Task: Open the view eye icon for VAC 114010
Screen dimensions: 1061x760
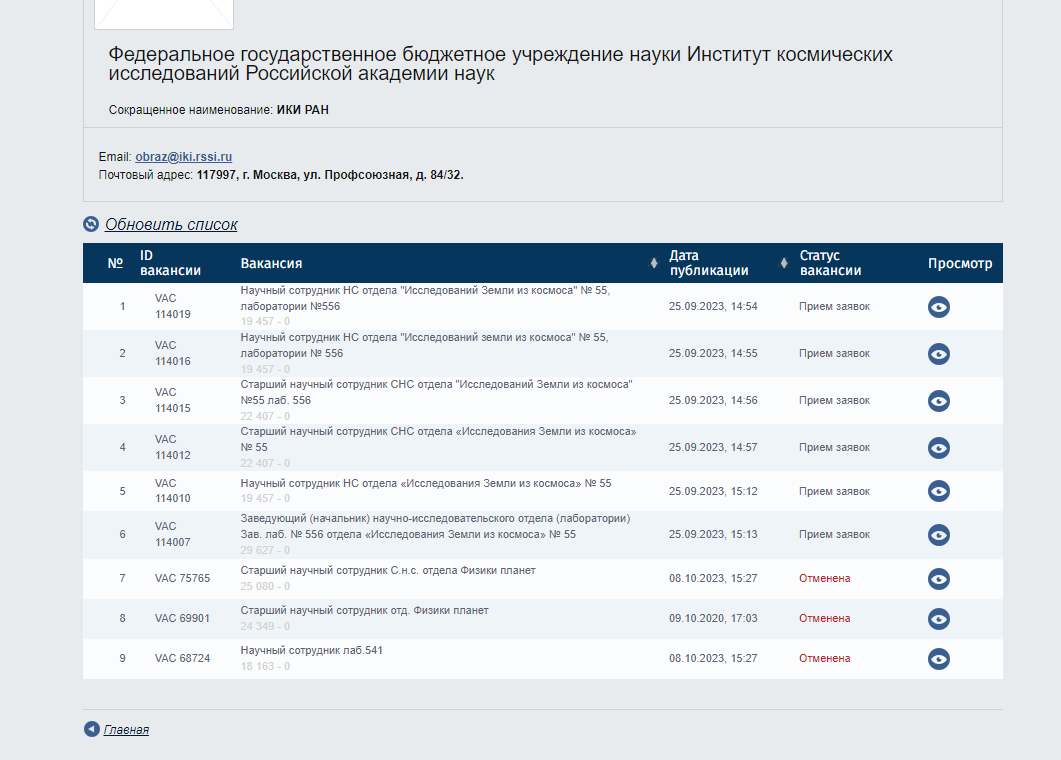Action: point(938,491)
